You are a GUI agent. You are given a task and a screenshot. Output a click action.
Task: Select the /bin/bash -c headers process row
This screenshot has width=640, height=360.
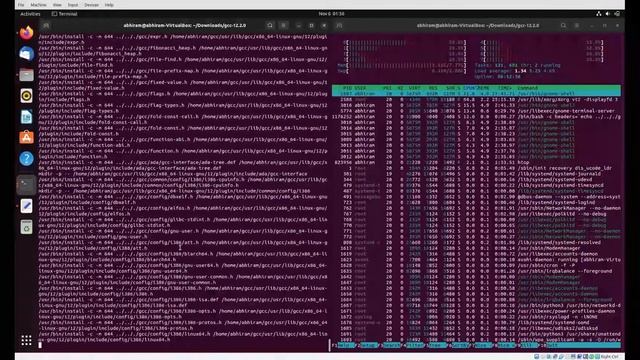tap(476, 116)
